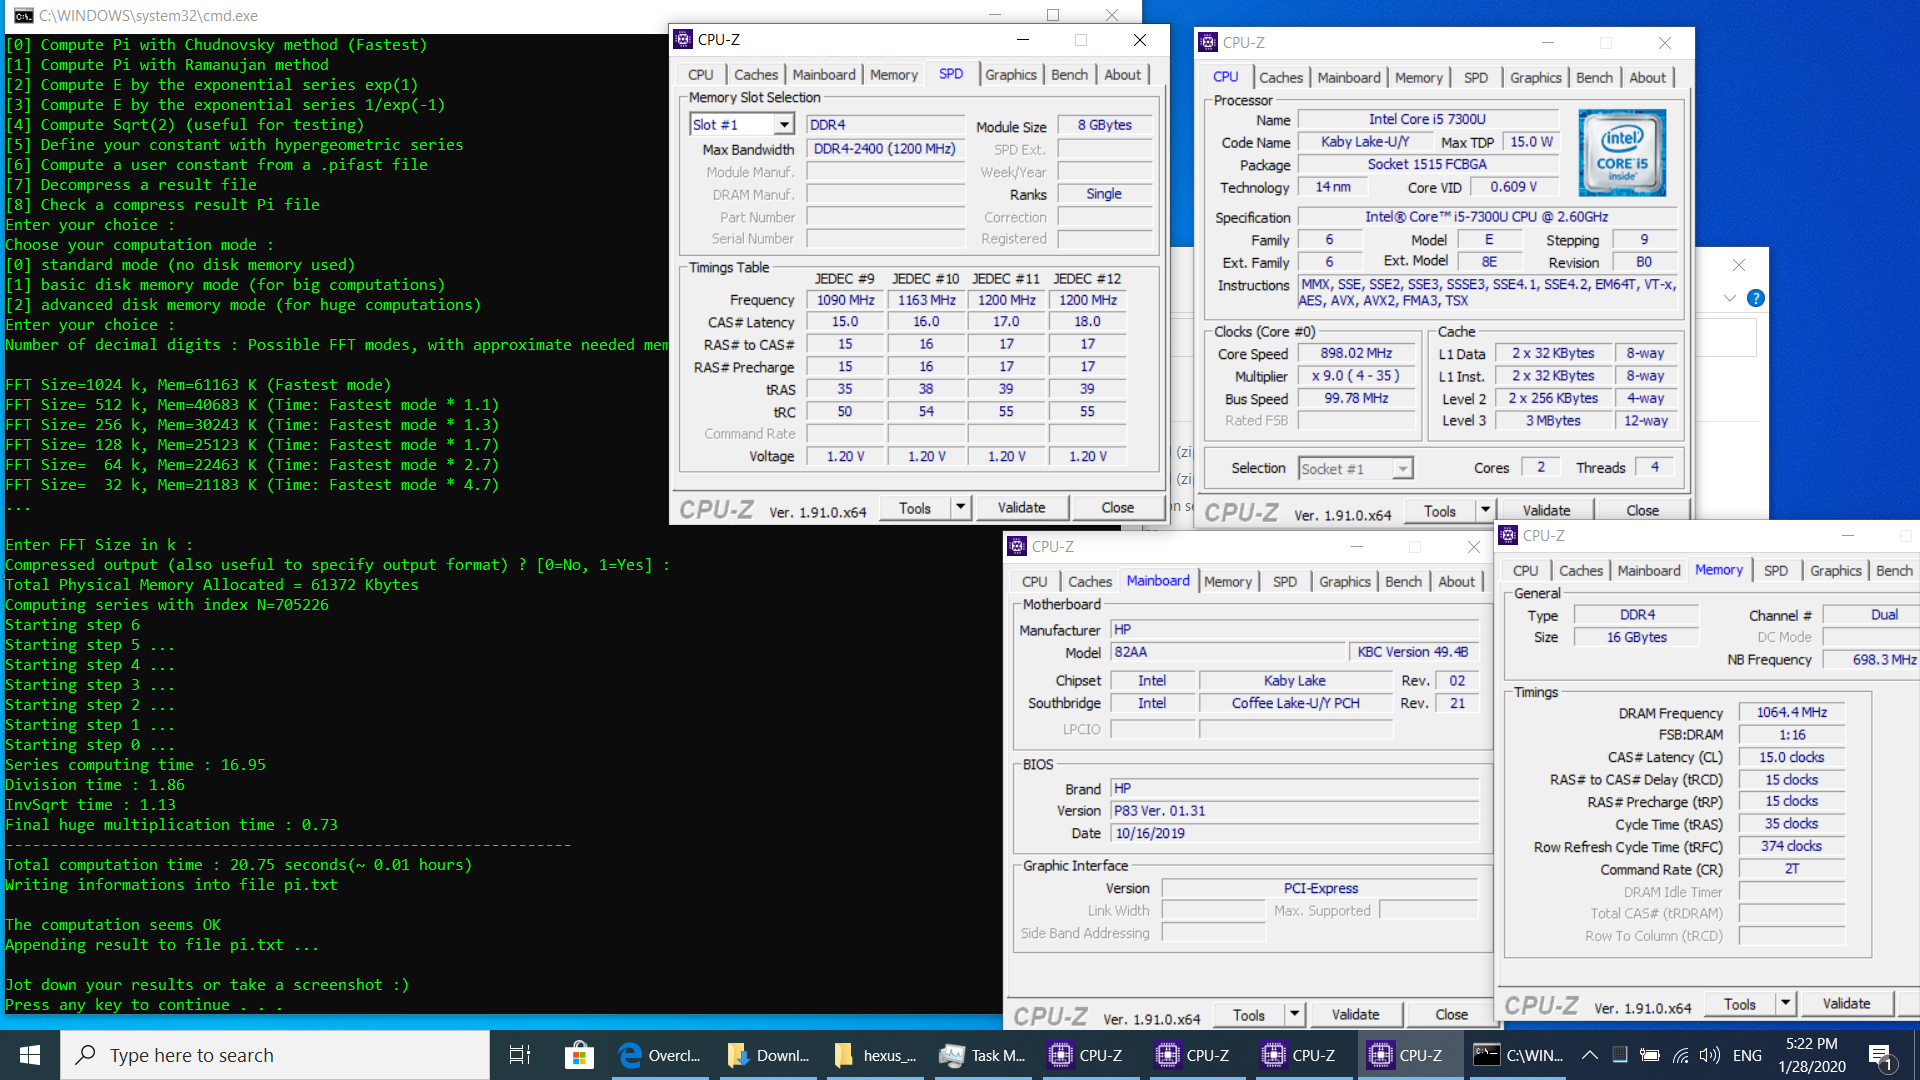
Task: Open the Tools dropdown arrow in SPD window
Action: click(960, 508)
